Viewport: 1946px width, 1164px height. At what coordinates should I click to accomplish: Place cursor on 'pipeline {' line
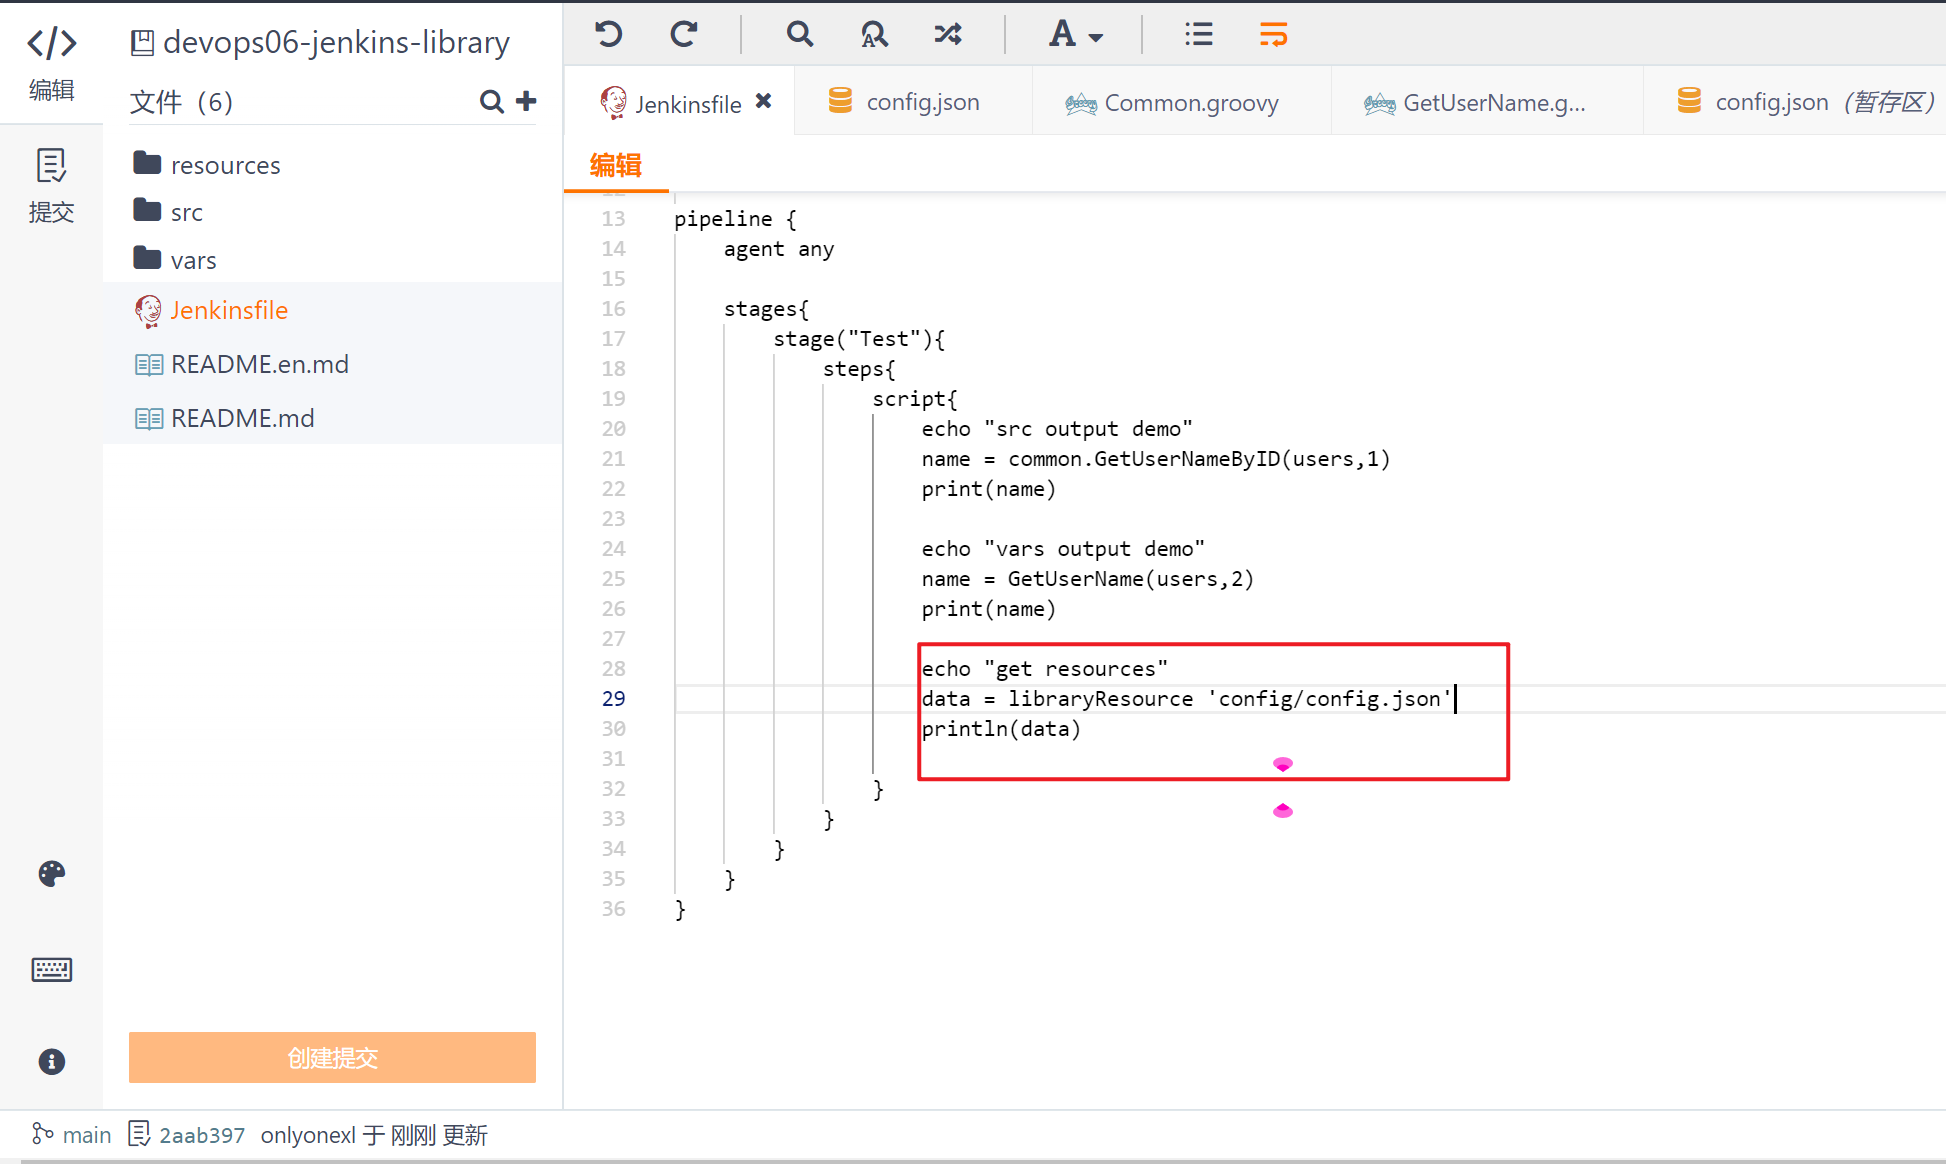(735, 219)
